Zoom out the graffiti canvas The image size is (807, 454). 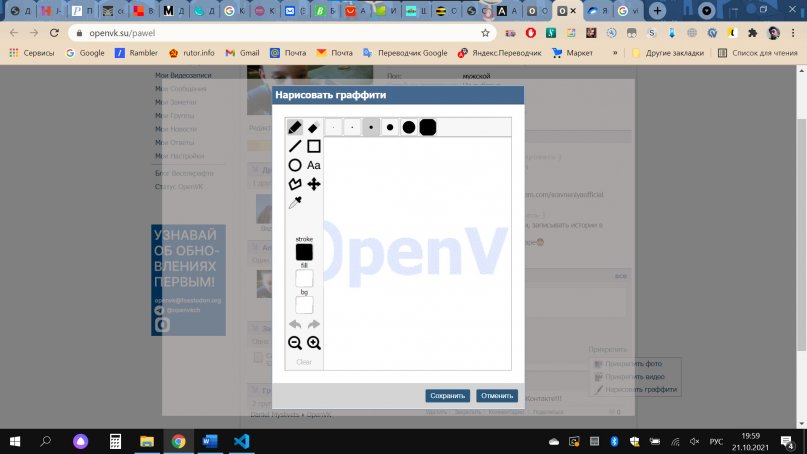295,343
